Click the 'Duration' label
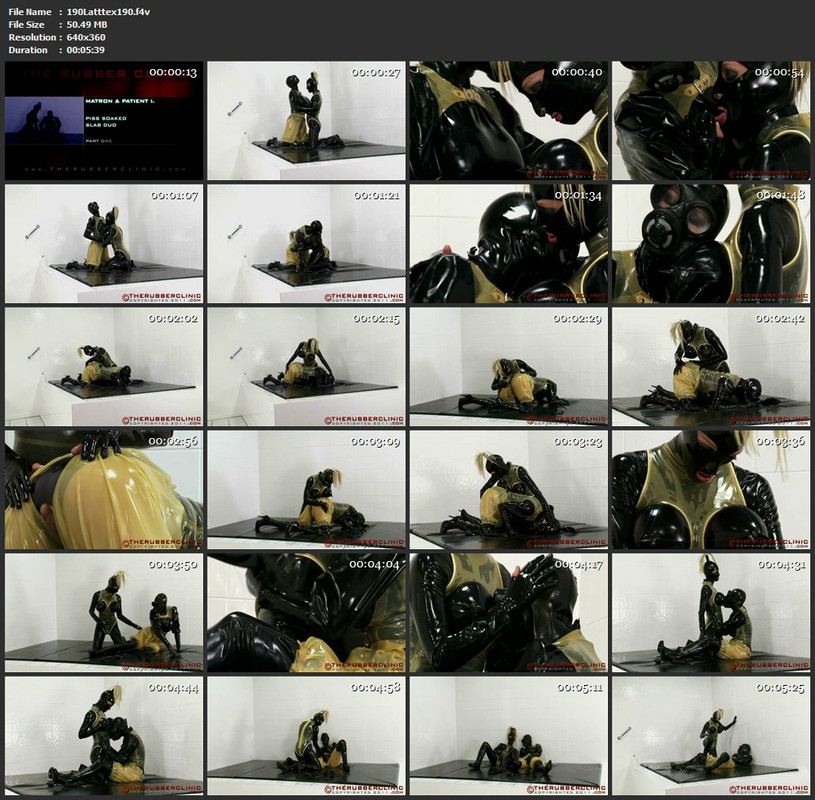Viewport: 815px width, 800px height. [28, 50]
